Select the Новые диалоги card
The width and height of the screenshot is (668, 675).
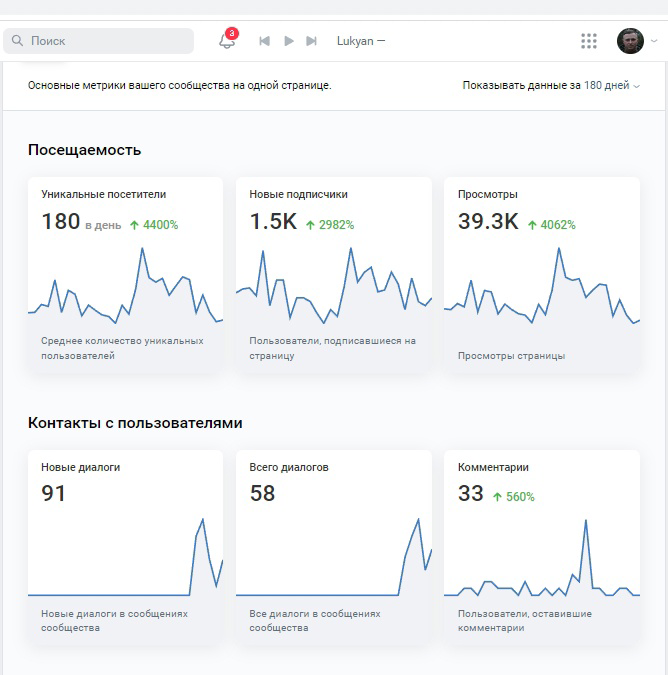tap(125, 547)
